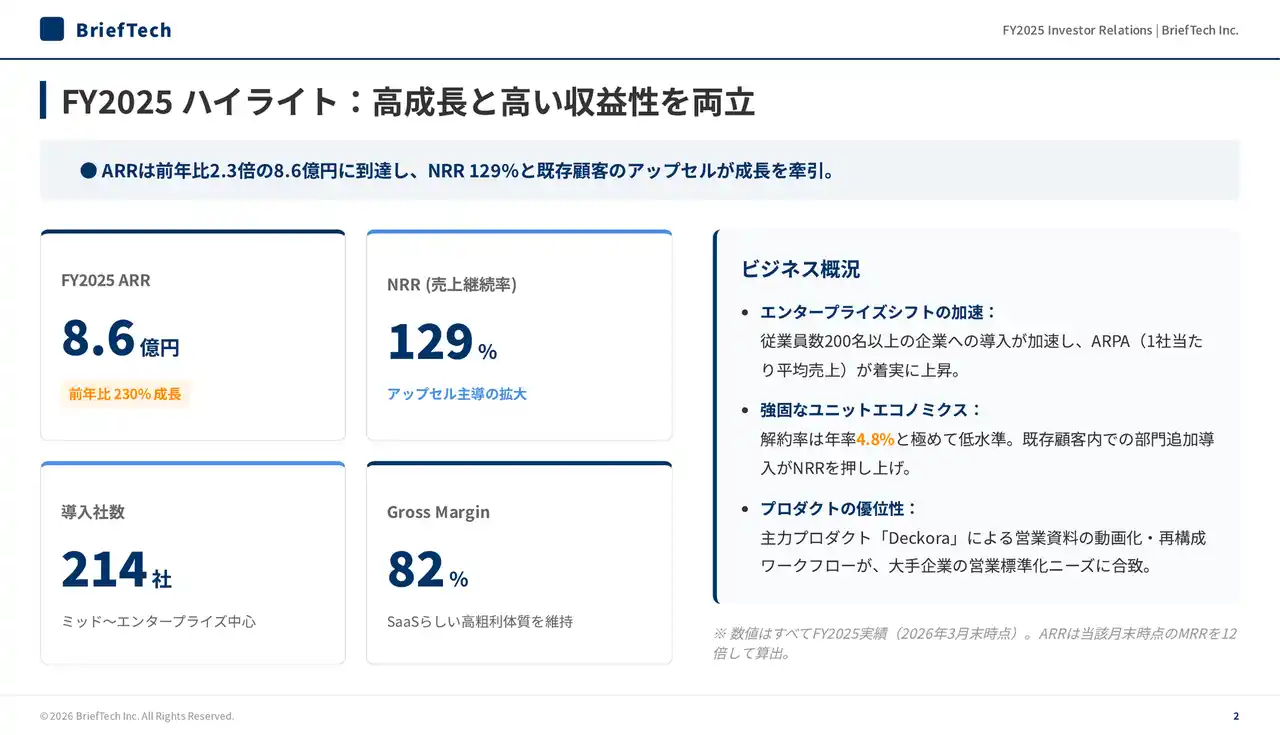
Task: Click the 8.6億円 ARR value
Action: [120, 338]
